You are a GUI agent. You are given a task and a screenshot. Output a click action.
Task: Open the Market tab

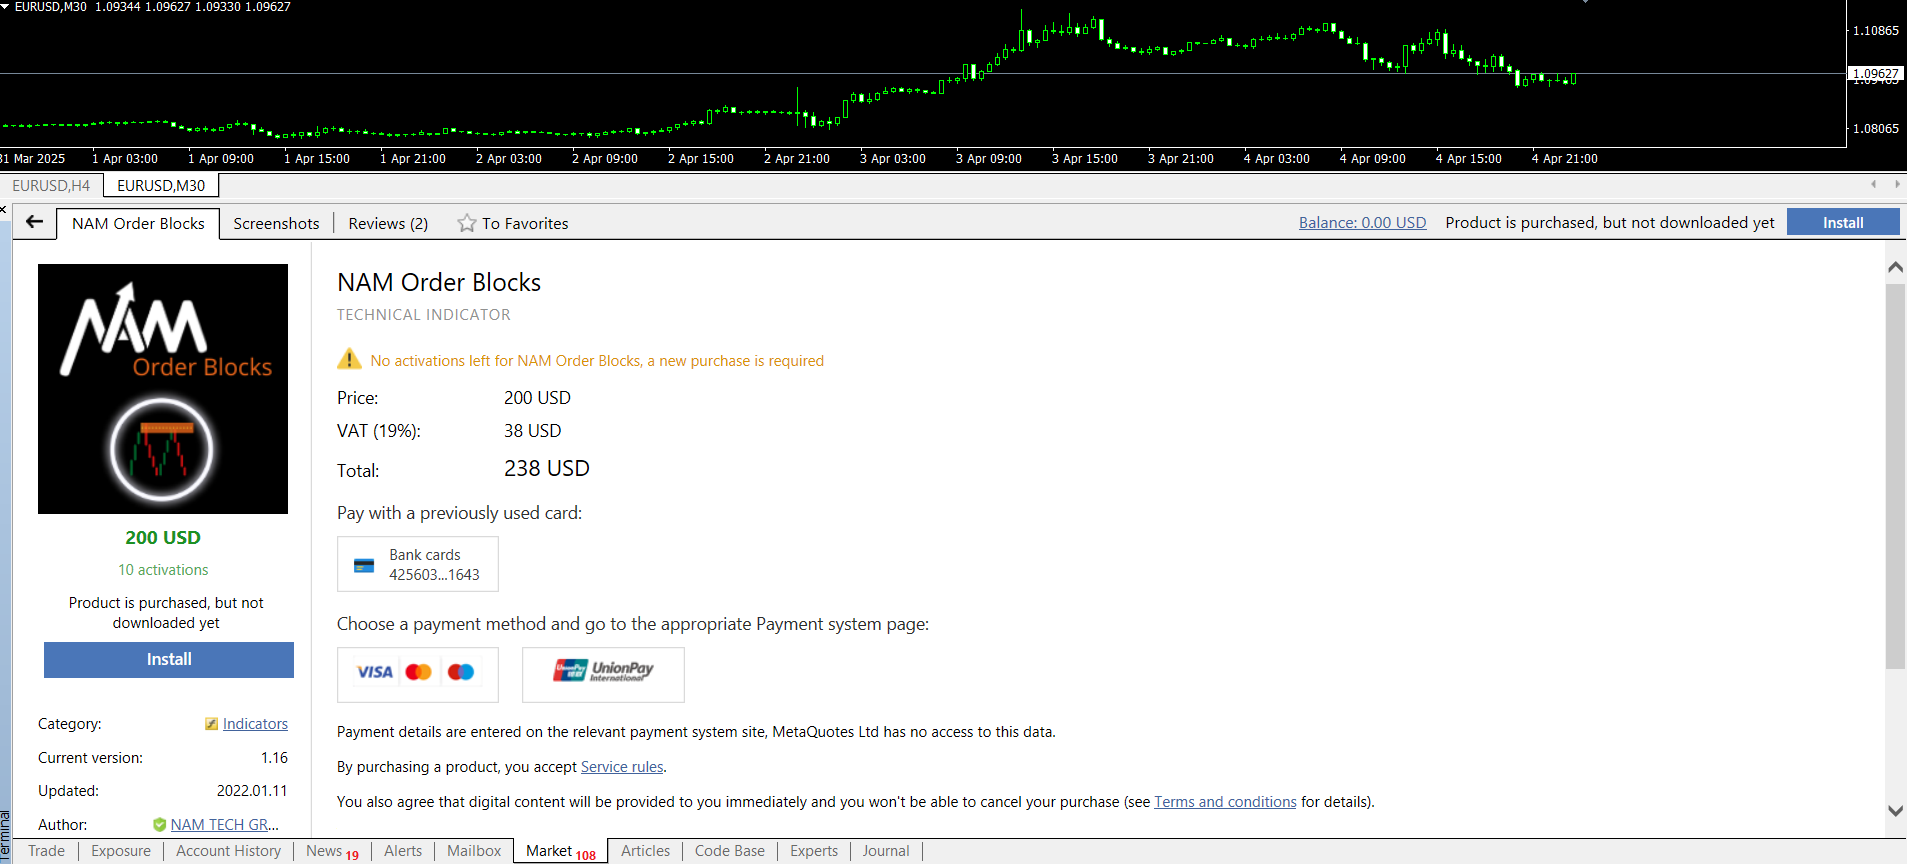[561, 851]
